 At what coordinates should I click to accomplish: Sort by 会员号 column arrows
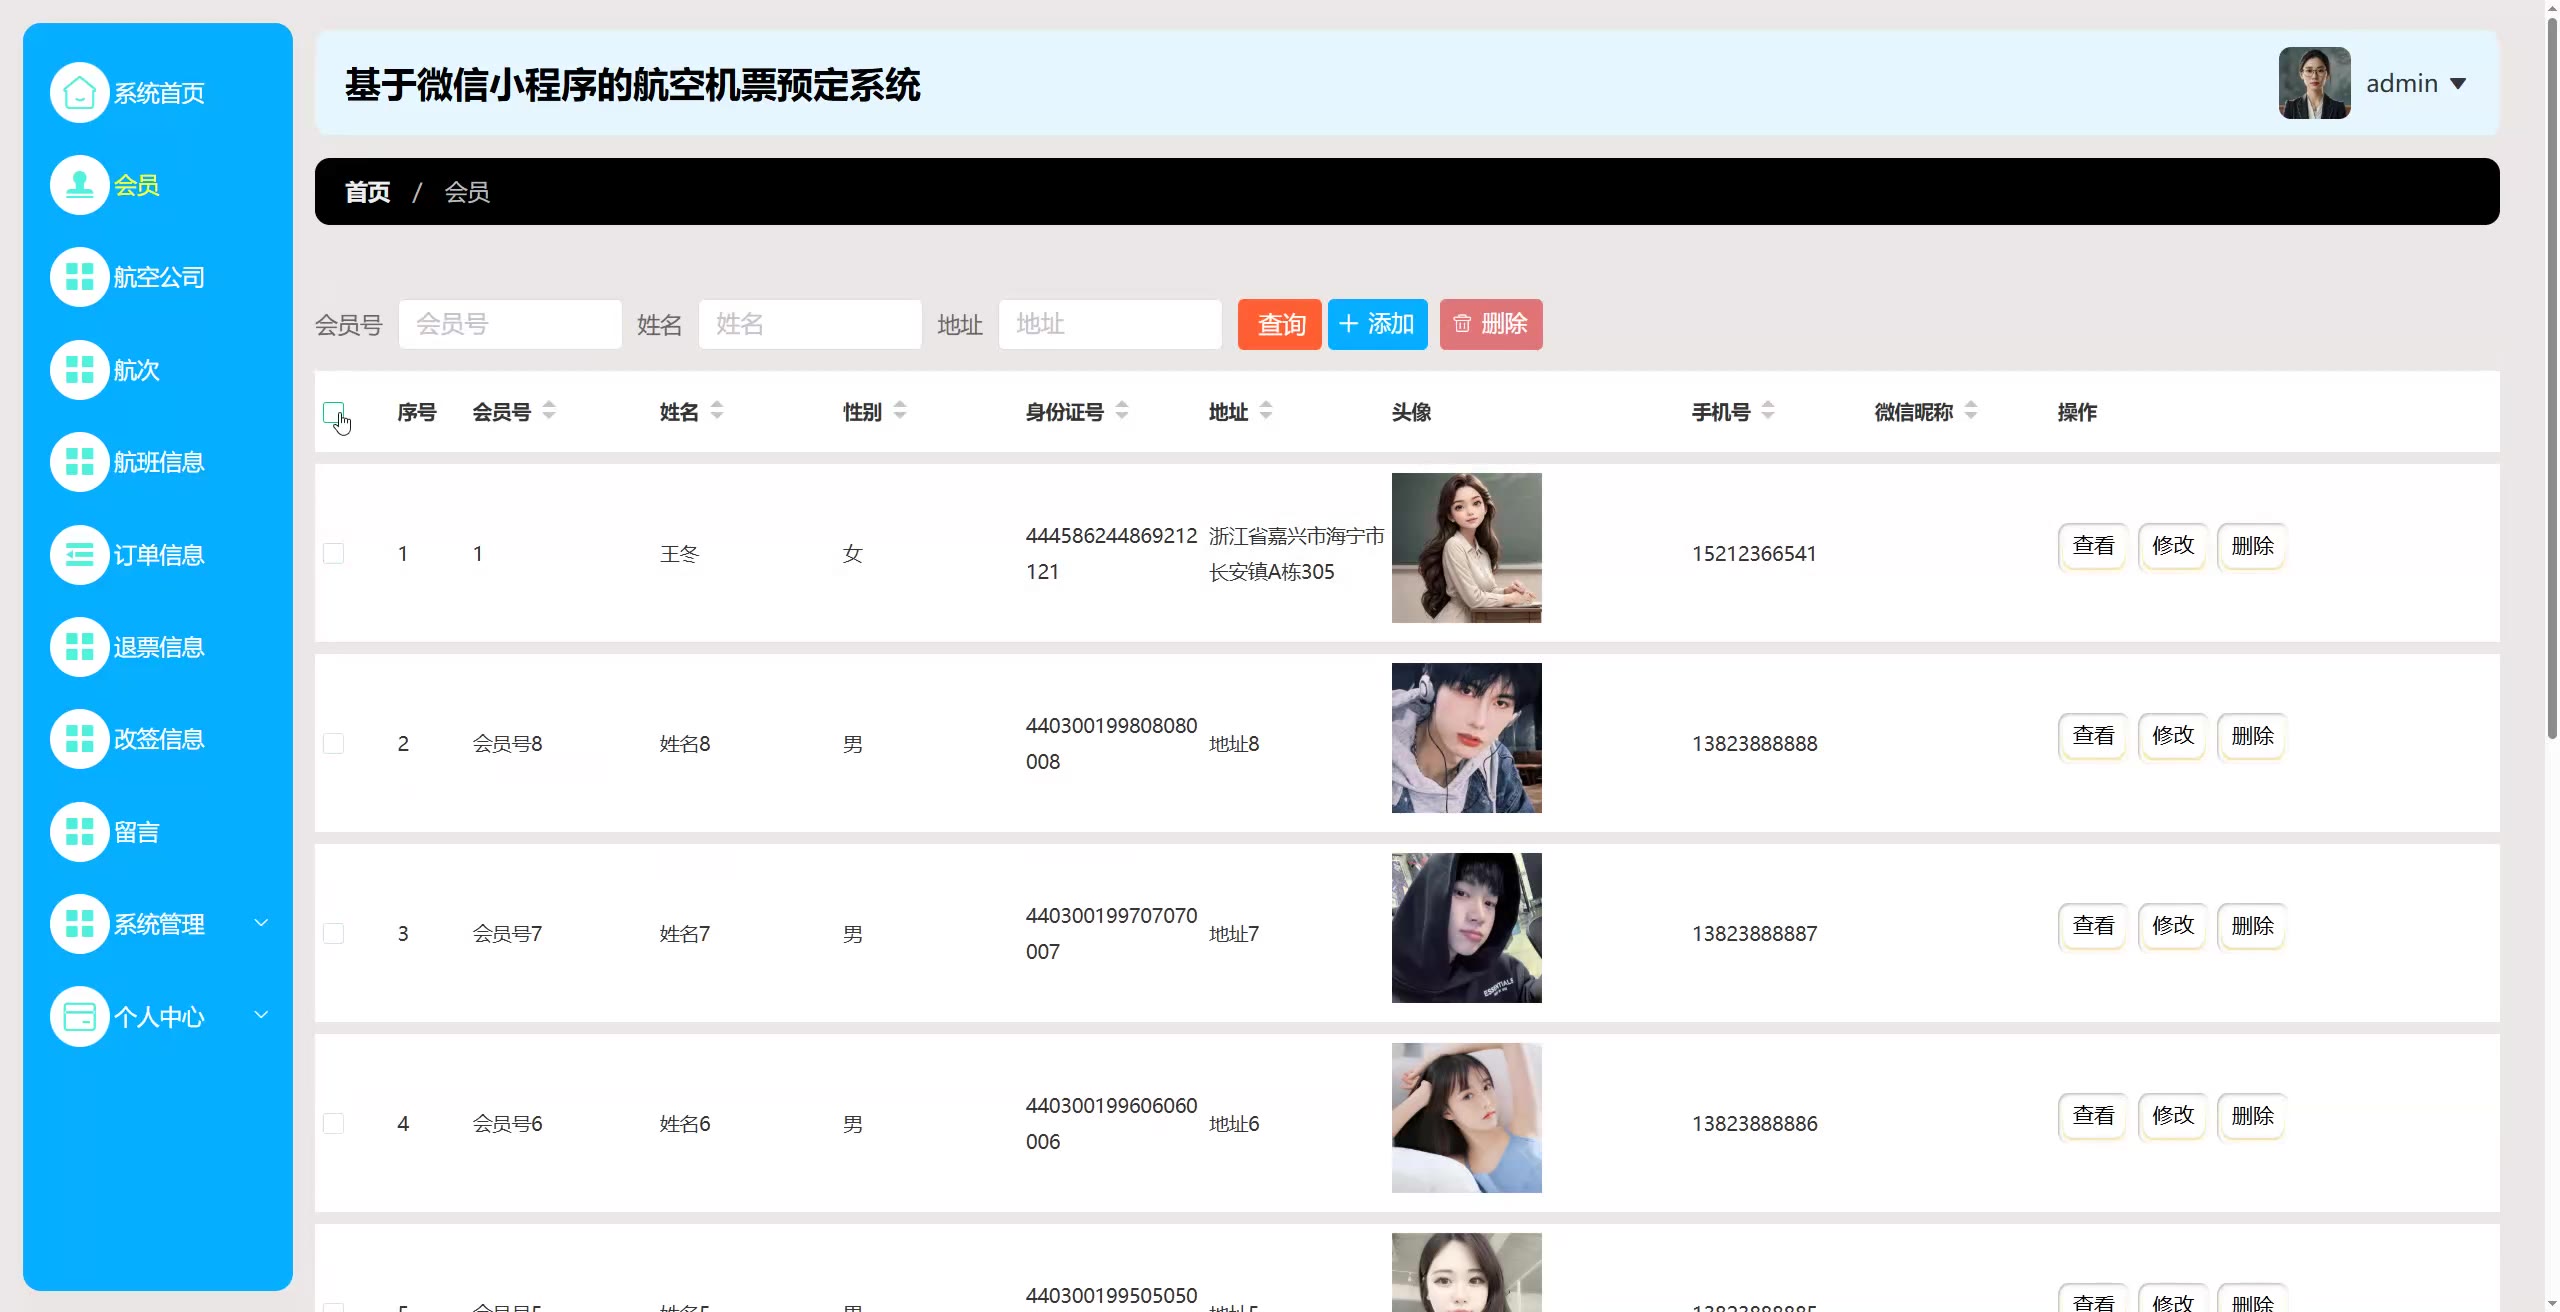pos(549,411)
